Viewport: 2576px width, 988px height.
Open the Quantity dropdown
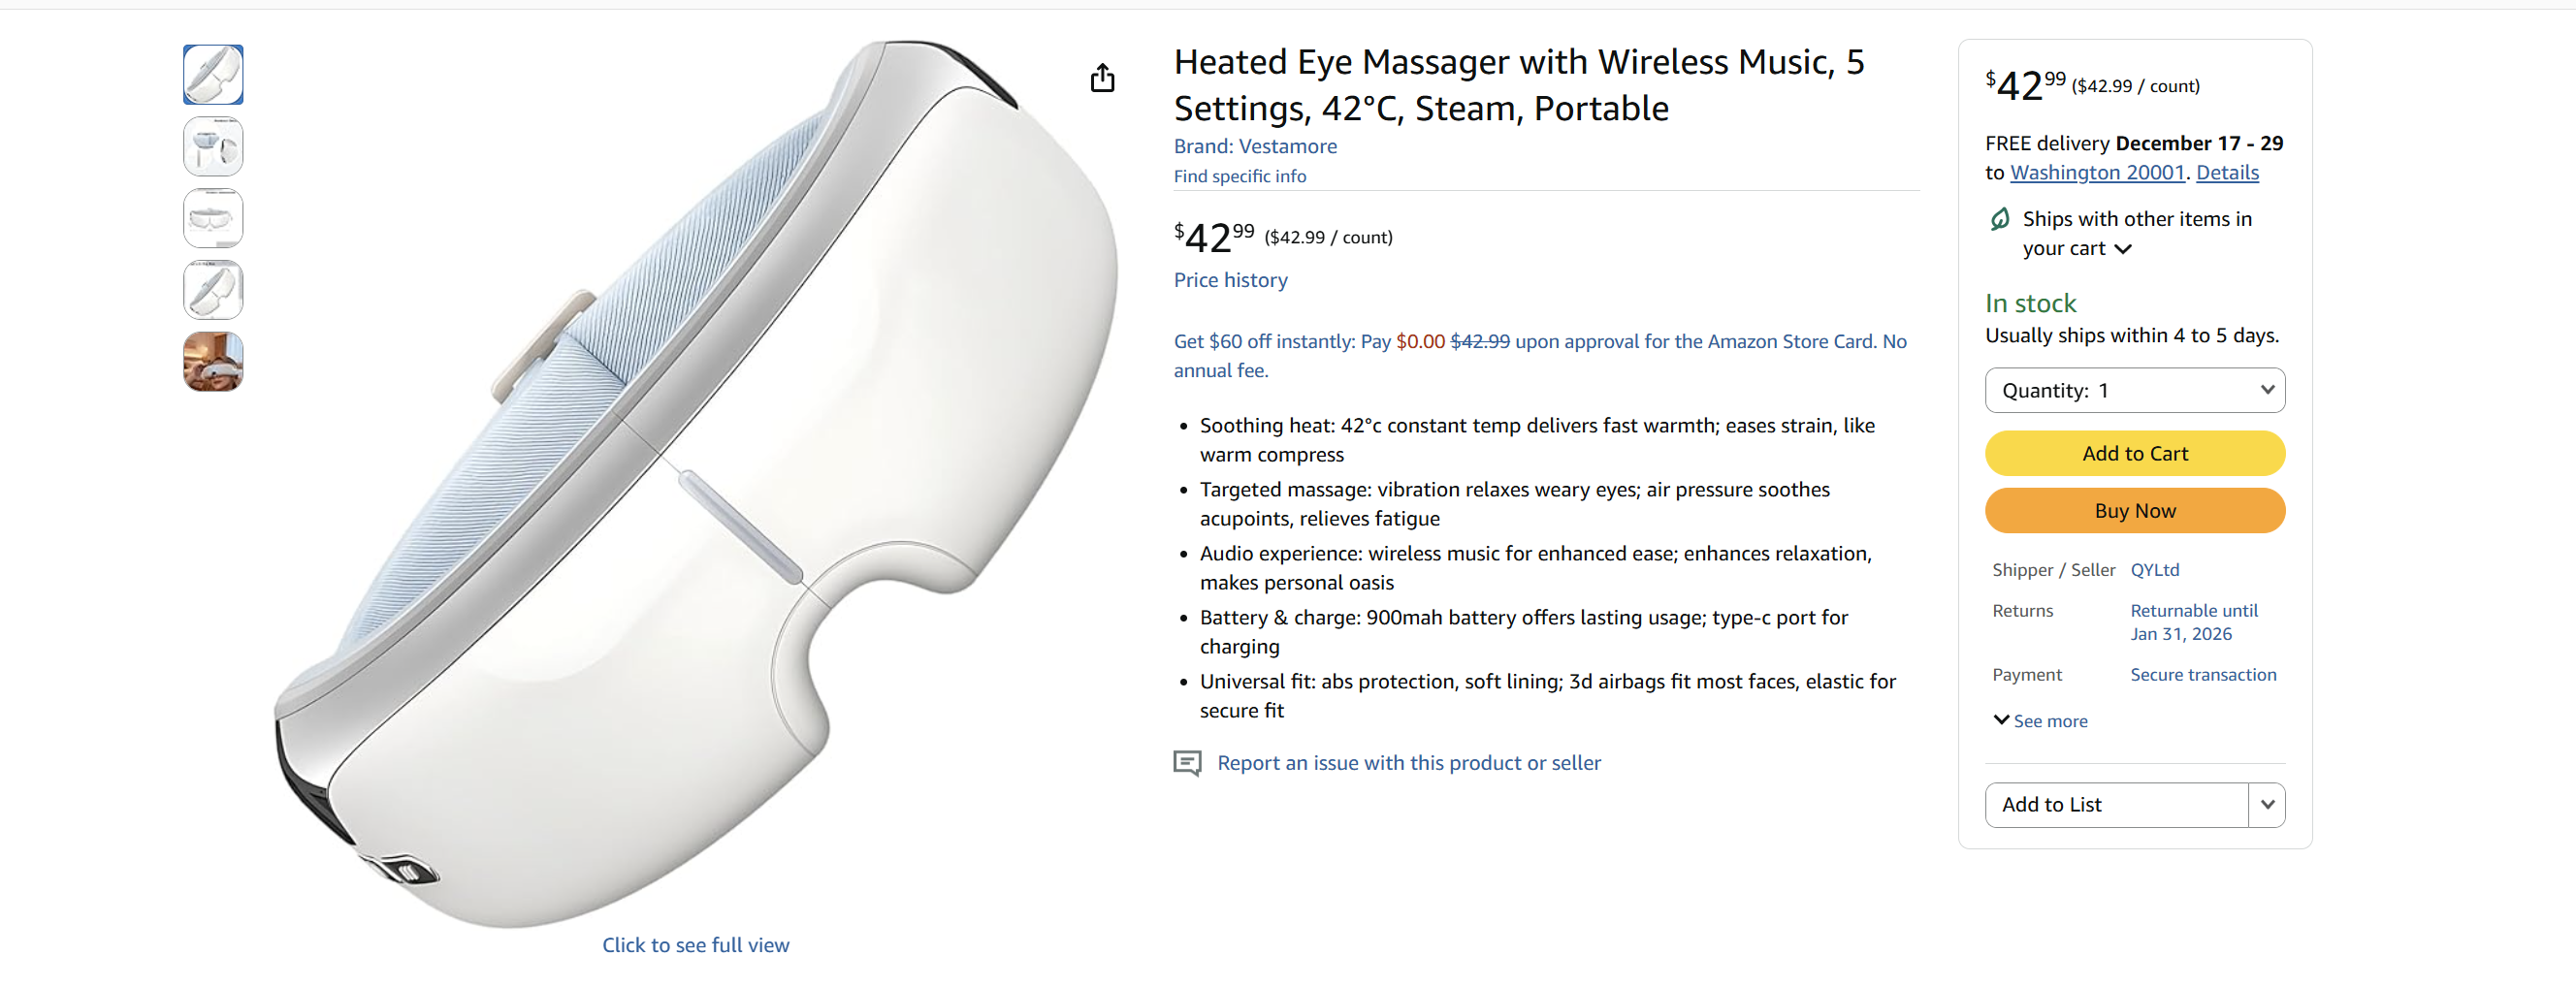click(x=2134, y=390)
